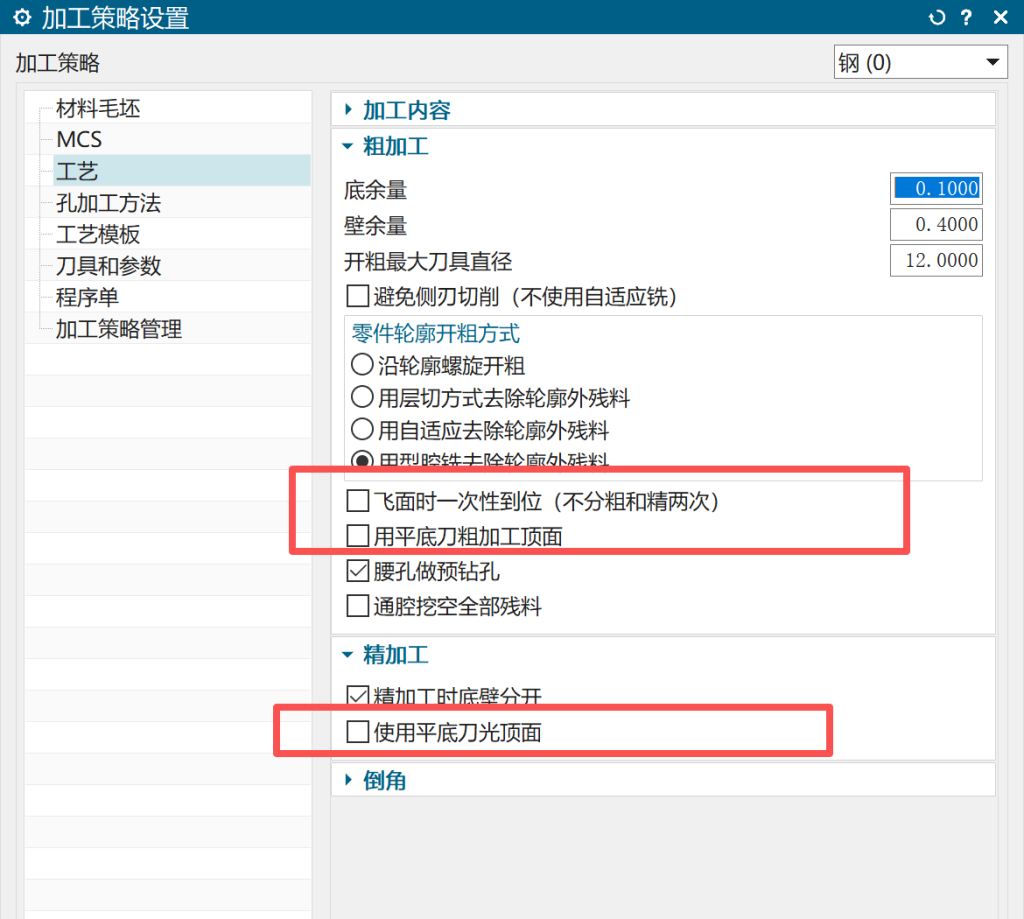Expand the 加工内容 section
This screenshot has width=1024, height=919.
click(349, 110)
